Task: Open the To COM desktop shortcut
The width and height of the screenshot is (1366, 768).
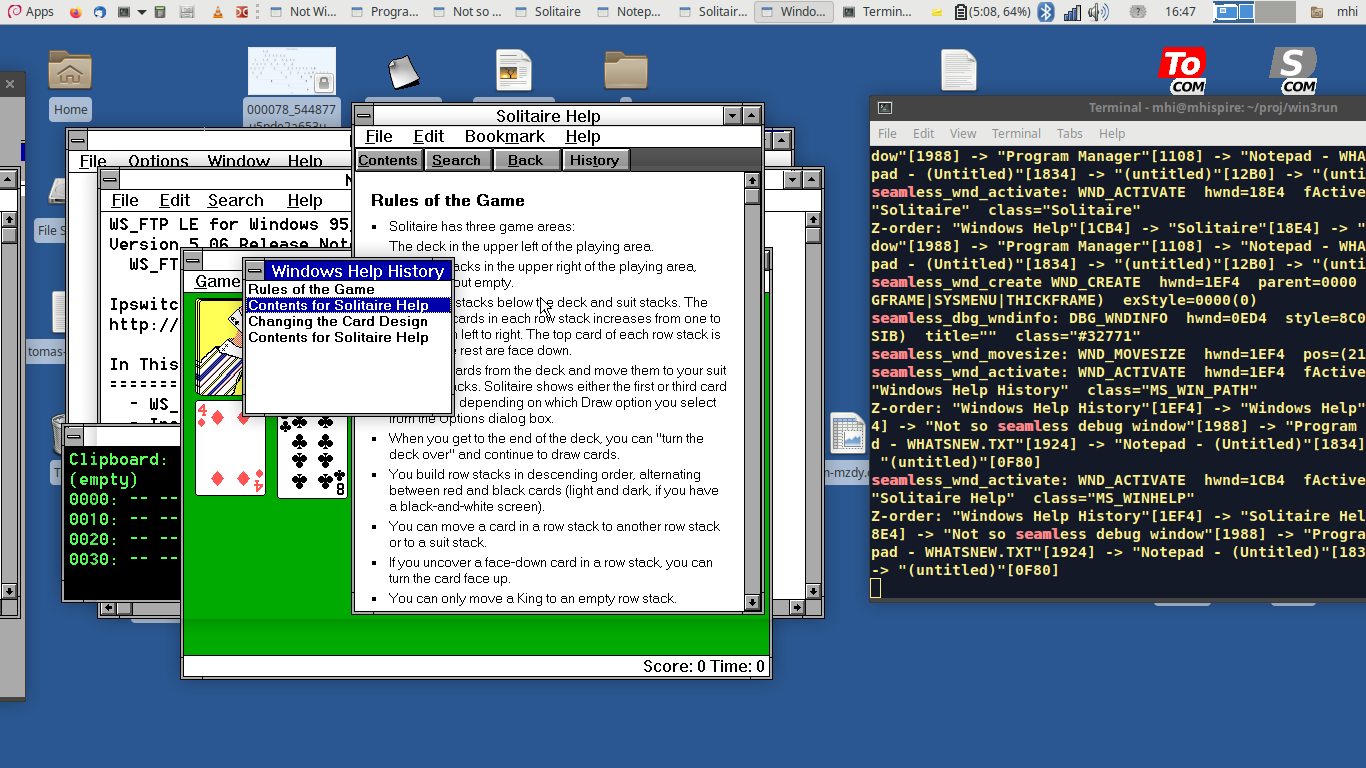Action: (1182, 71)
